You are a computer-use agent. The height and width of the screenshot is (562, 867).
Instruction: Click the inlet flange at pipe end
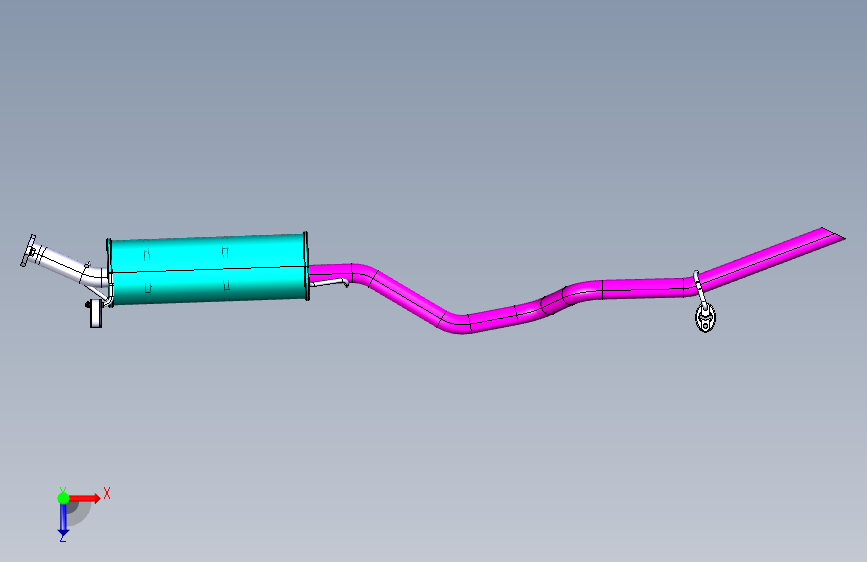tap(28, 251)
